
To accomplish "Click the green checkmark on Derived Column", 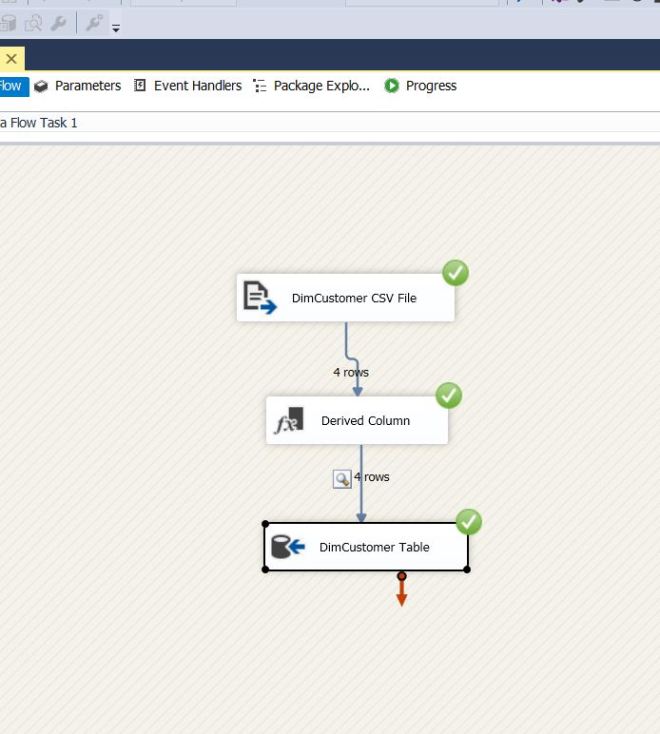I will point(449,396).
